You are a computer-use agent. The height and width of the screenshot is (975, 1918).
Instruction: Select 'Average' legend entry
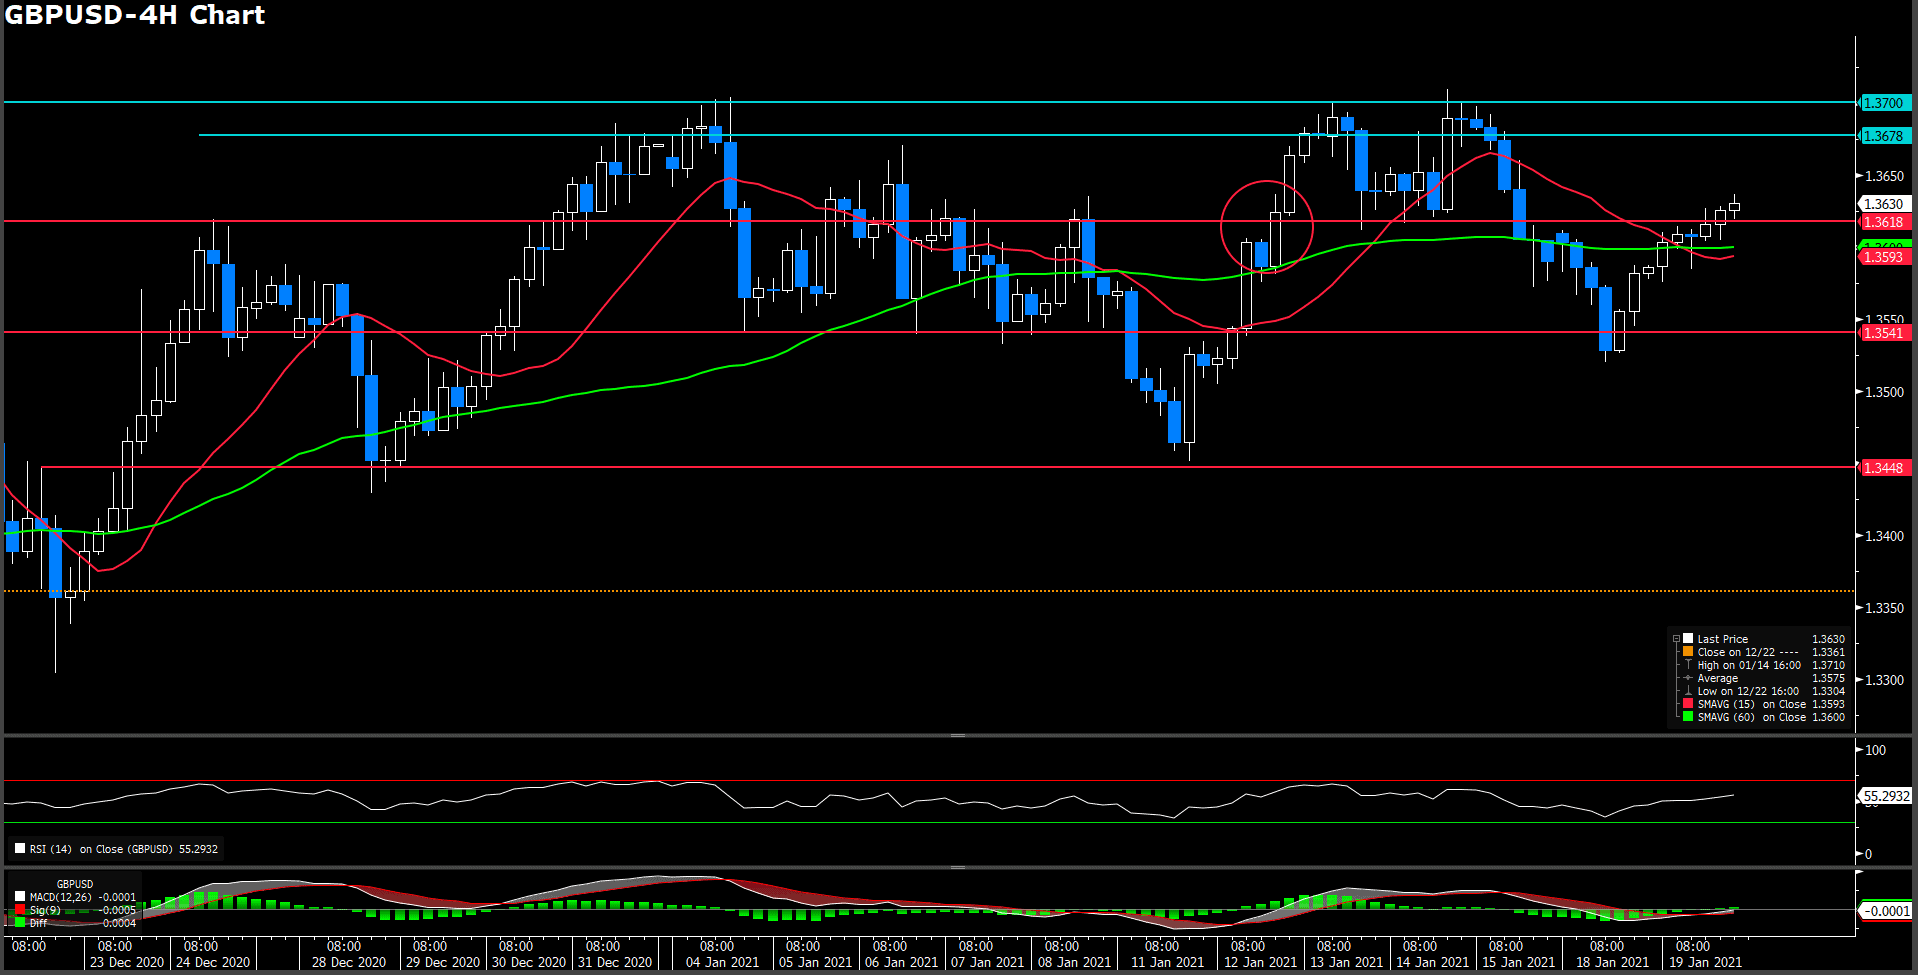pos(1717,678)
